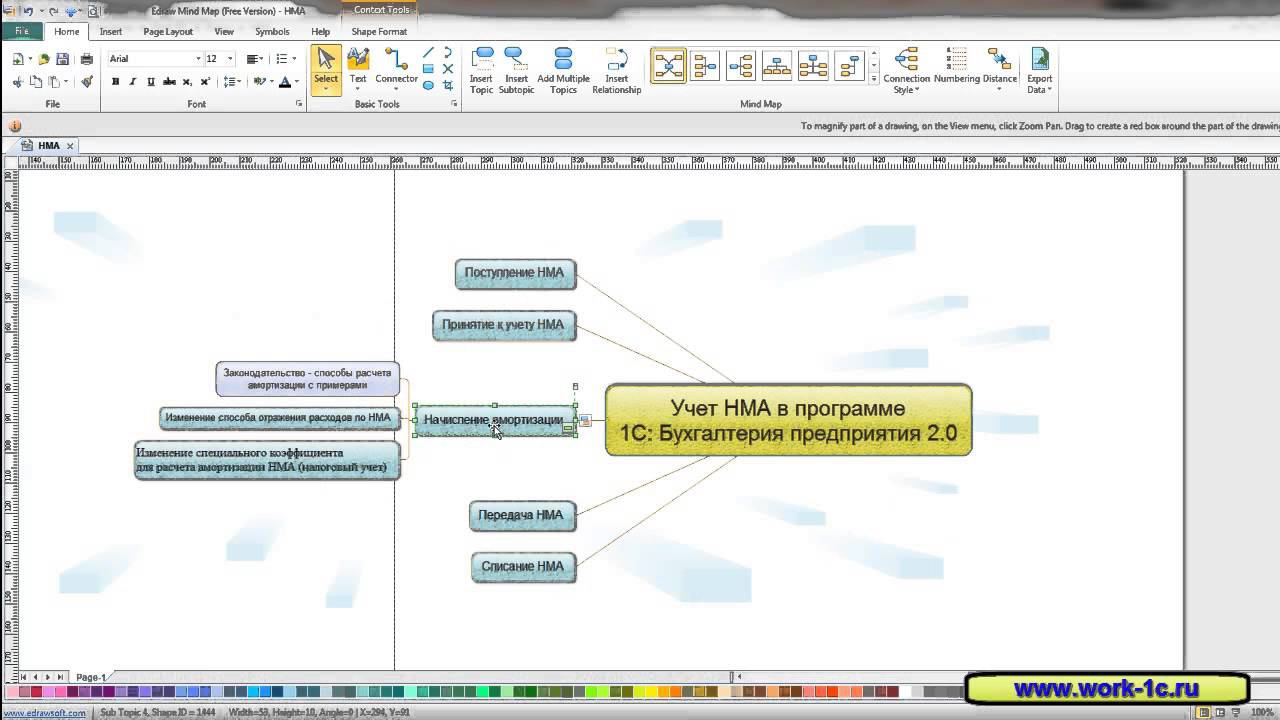Toggle Strikethrough formatting
This screenshot has height=720, width=1280.
point(169,82)
